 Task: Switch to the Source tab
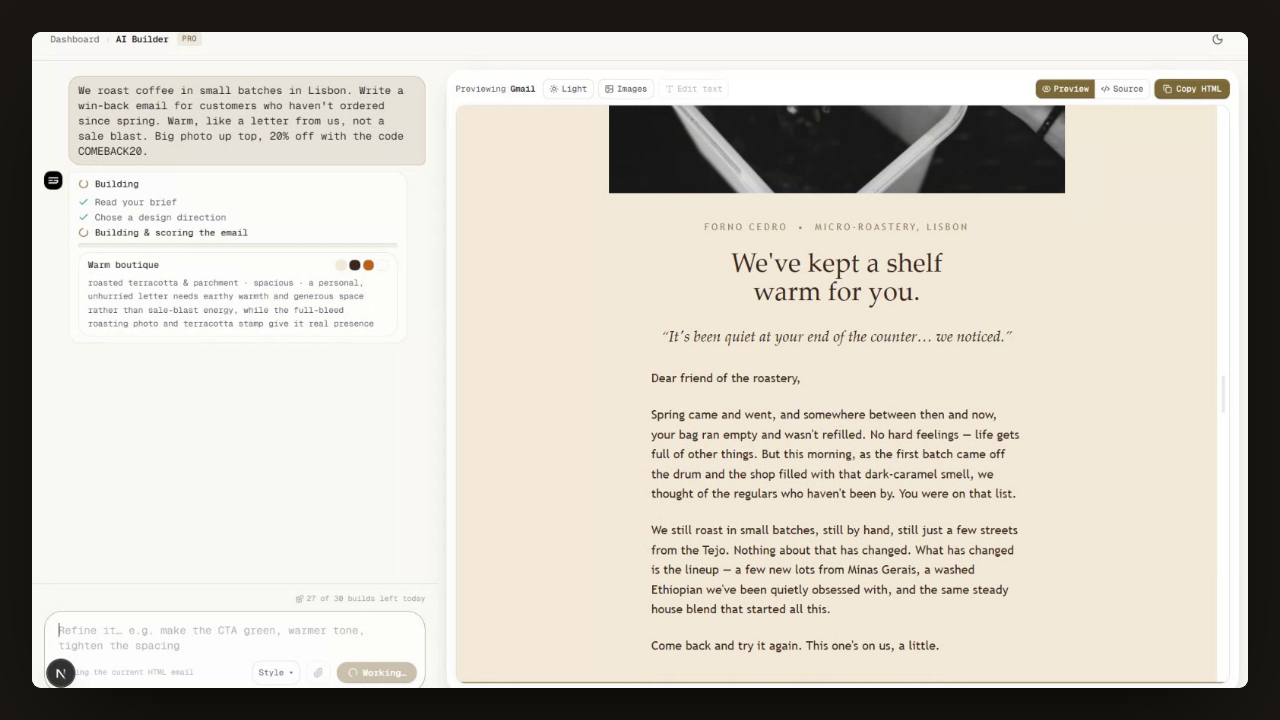[1122, 89]
